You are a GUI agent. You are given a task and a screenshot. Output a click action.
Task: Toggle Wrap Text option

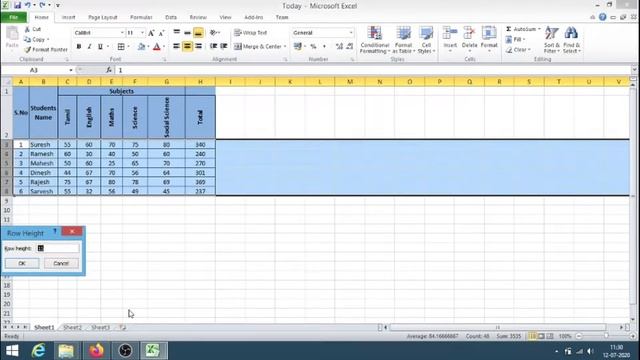pos(251,33)
